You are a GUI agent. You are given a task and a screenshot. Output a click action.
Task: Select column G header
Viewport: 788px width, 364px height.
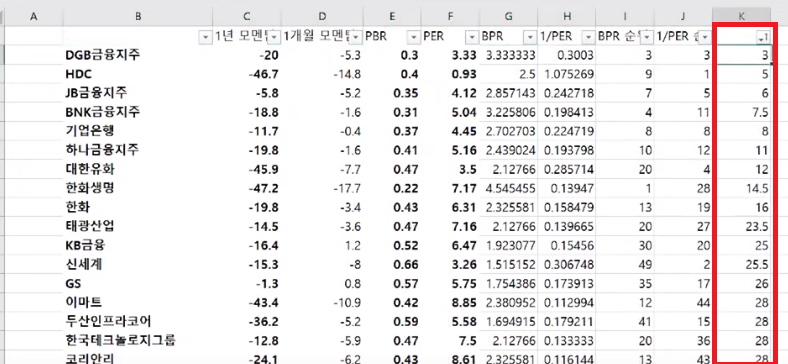(508, 17)
